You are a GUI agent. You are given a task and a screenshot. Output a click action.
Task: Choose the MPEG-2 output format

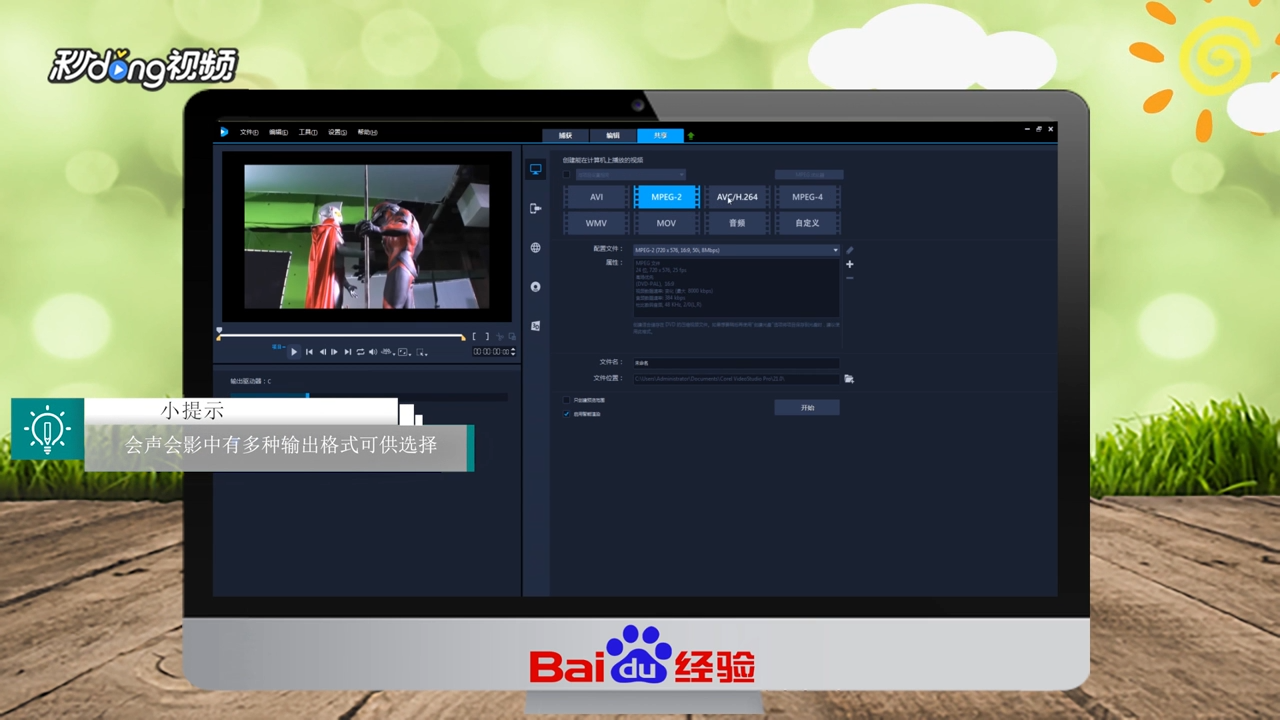[x=666, y=197]
